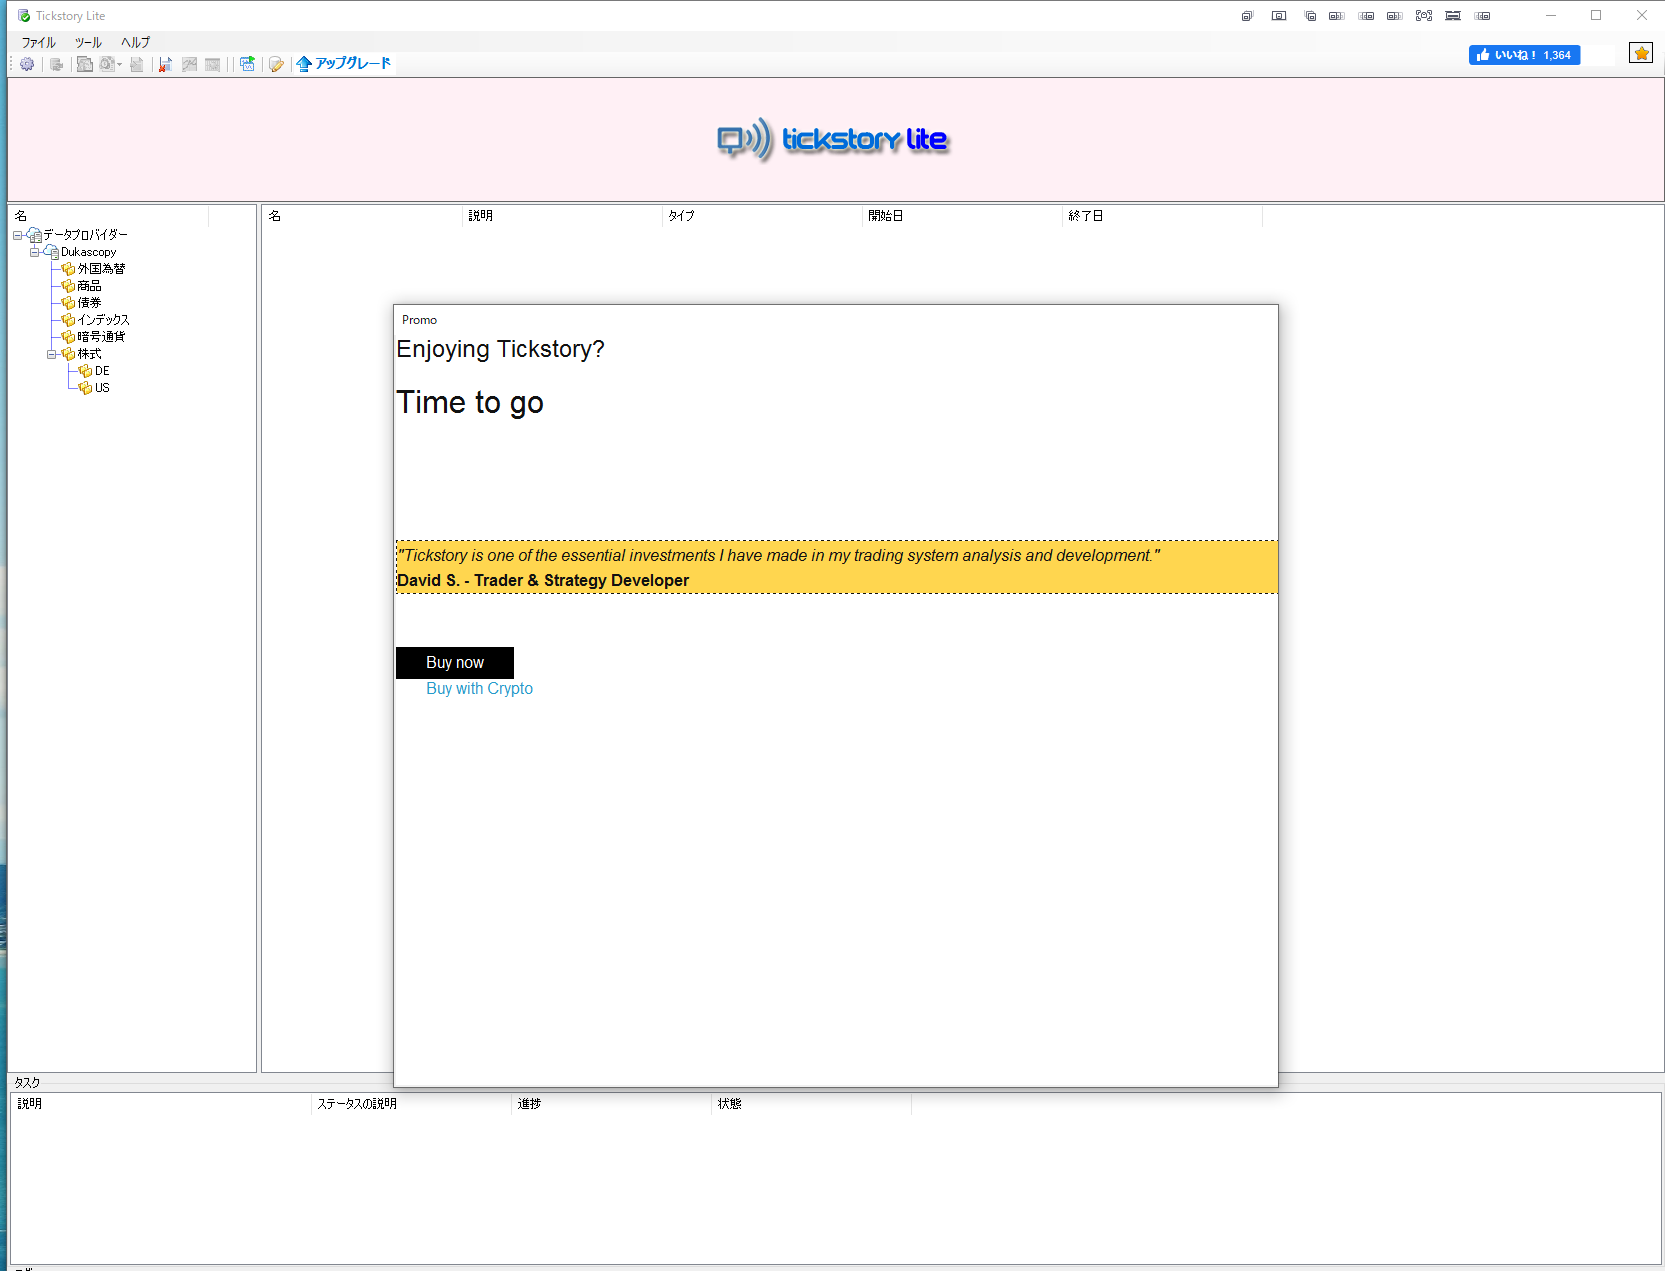Select the インデックス folder

[x=103, y=320]
